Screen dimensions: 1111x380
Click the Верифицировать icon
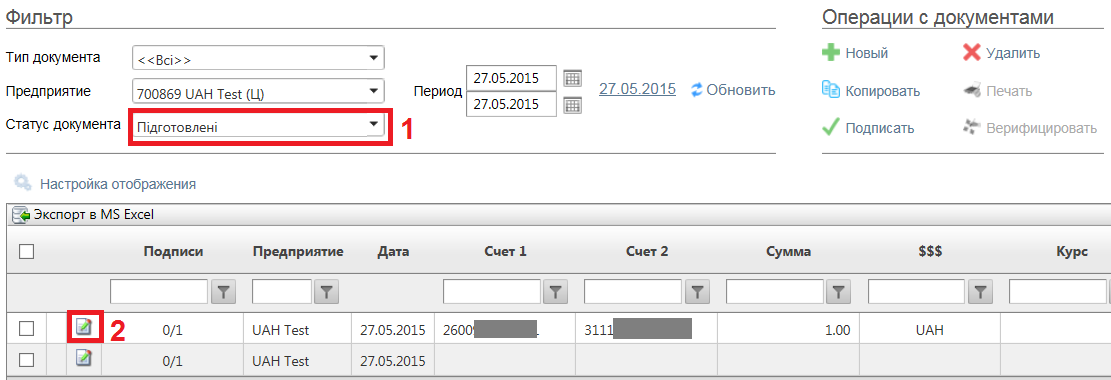coord(971,128)
